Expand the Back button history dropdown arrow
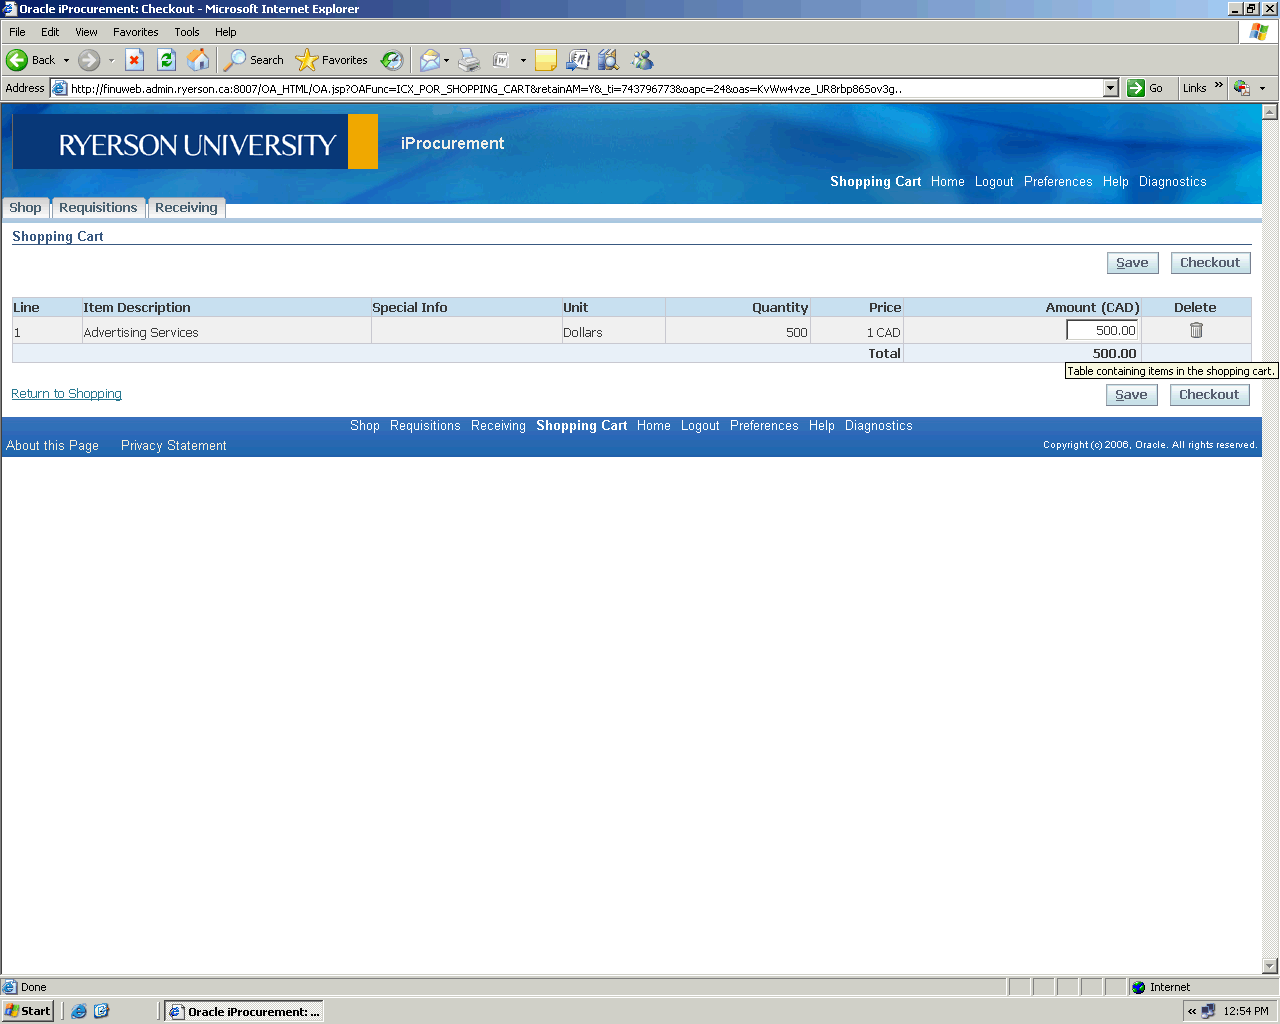The width and height of the screenshot is (1280, 1024). click(x=67, y=60)
